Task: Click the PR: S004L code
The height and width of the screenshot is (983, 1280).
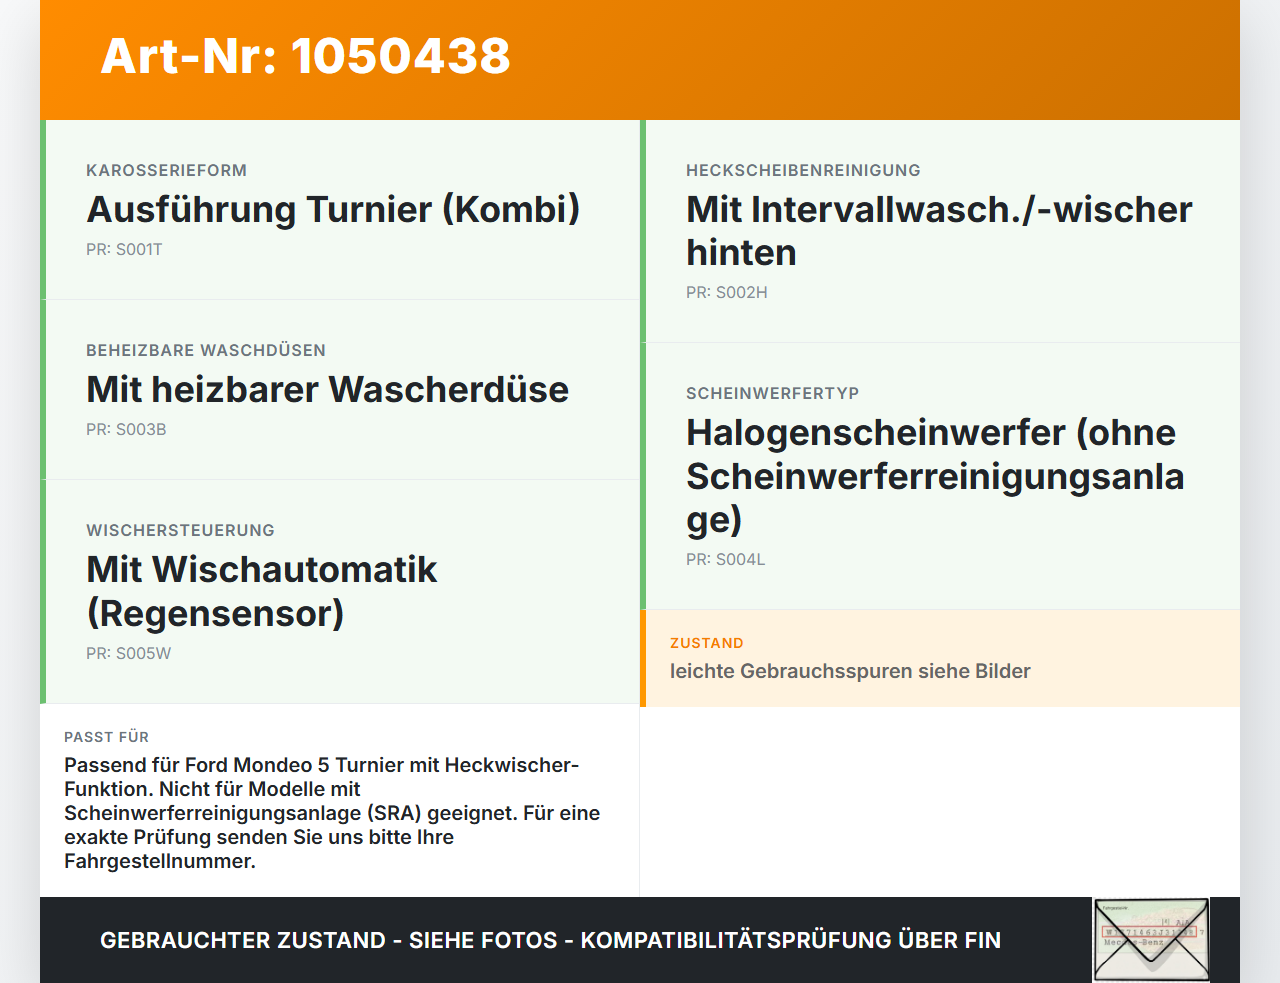Action: pos(725,560)
